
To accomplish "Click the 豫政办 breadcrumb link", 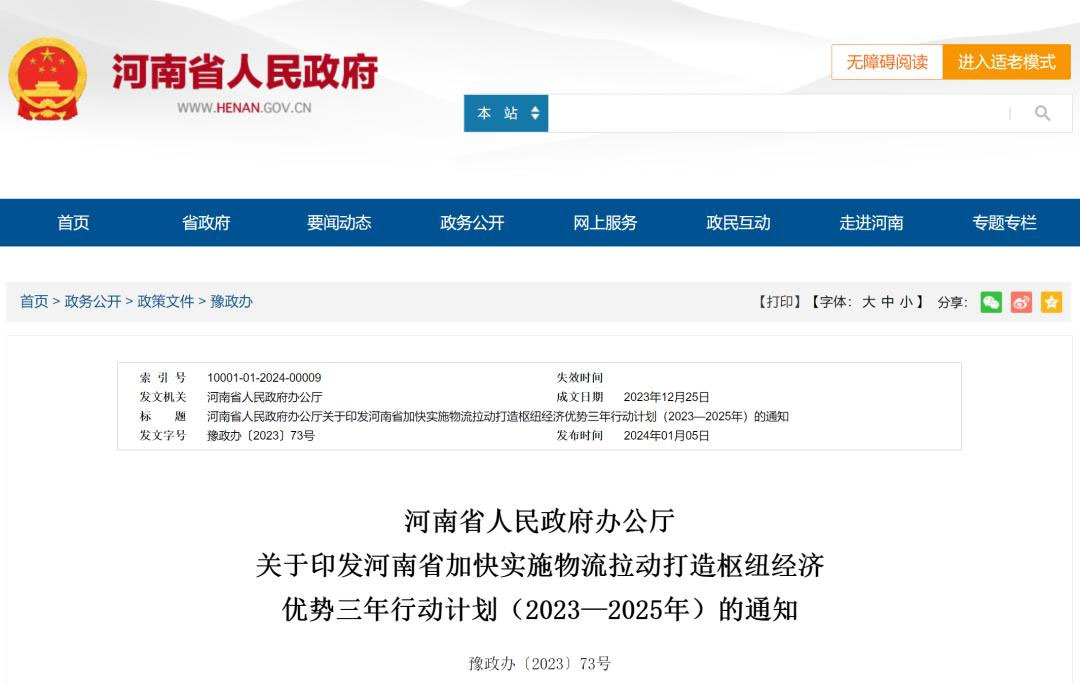I will pos(231,301).
